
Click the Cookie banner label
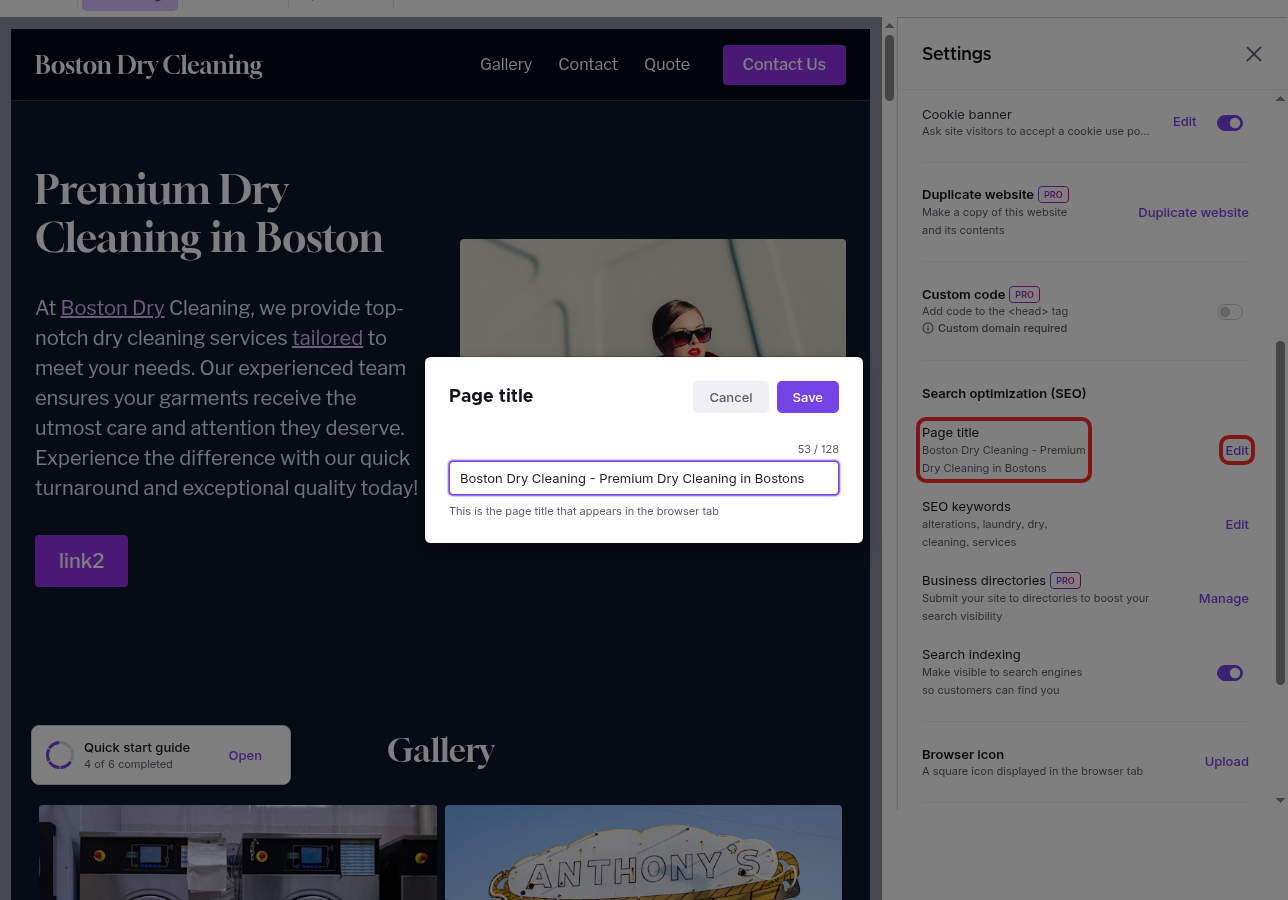point(967,114)
